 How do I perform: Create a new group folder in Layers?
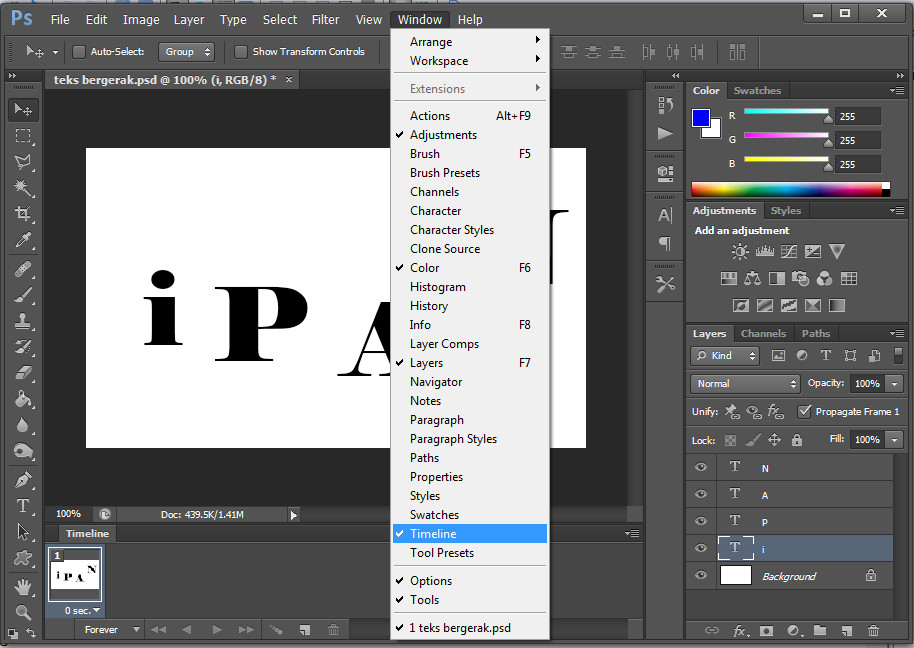point(820,631)
